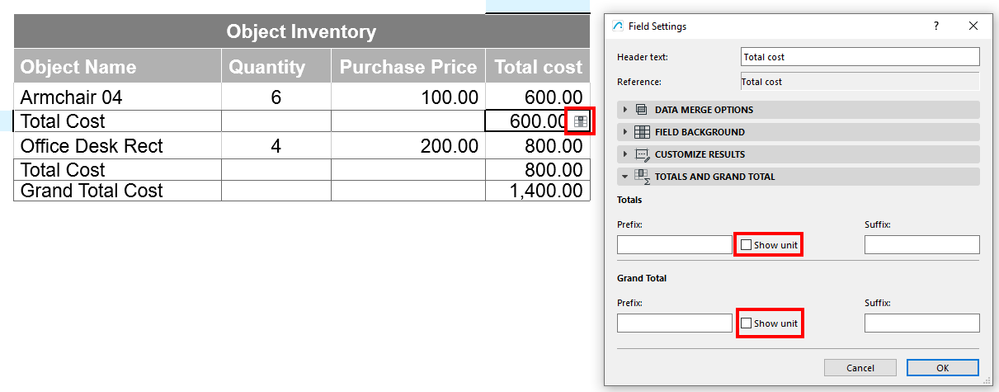Click the Archicad icon in Field Settings title bar
999x392 pixels.
[617, 26]
